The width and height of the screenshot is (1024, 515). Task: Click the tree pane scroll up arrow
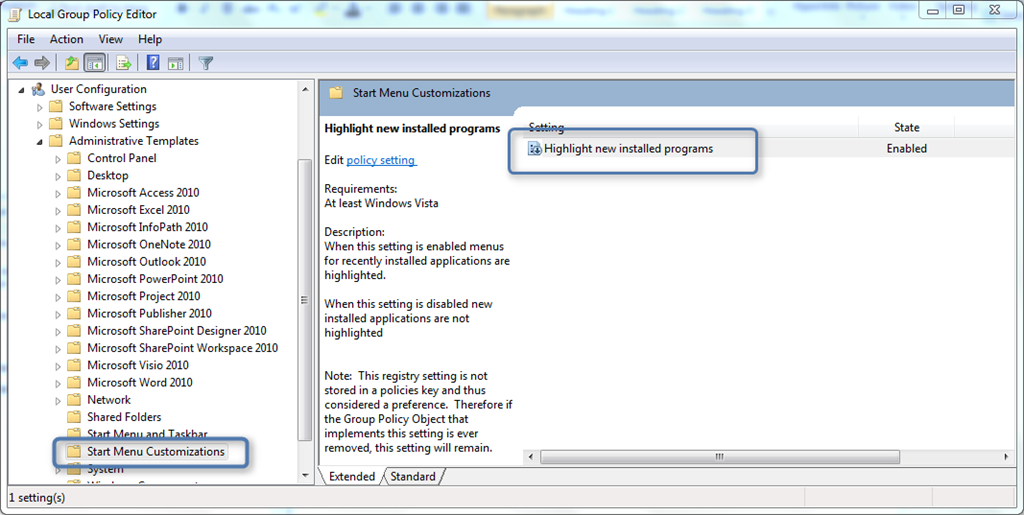(x=304, y=89)
